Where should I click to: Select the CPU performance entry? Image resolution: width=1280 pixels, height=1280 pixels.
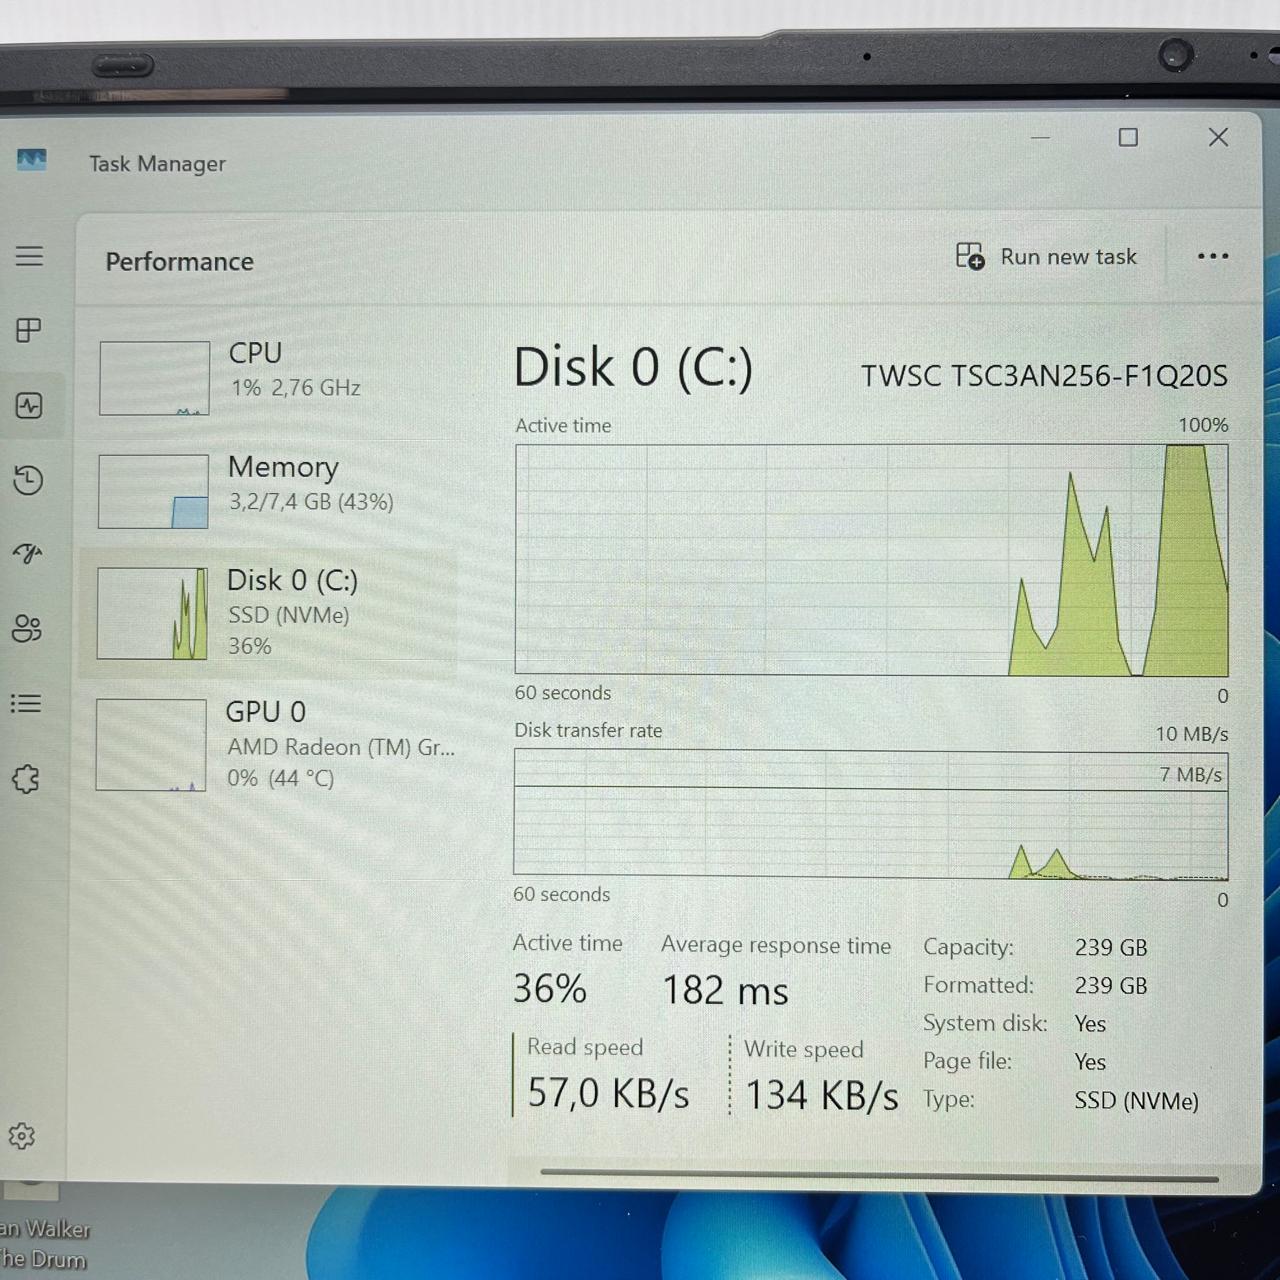[270, 378]
